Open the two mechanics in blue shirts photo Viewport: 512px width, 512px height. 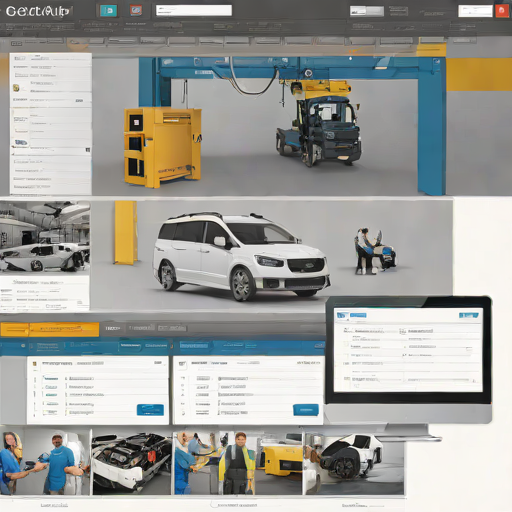[45, 463]
